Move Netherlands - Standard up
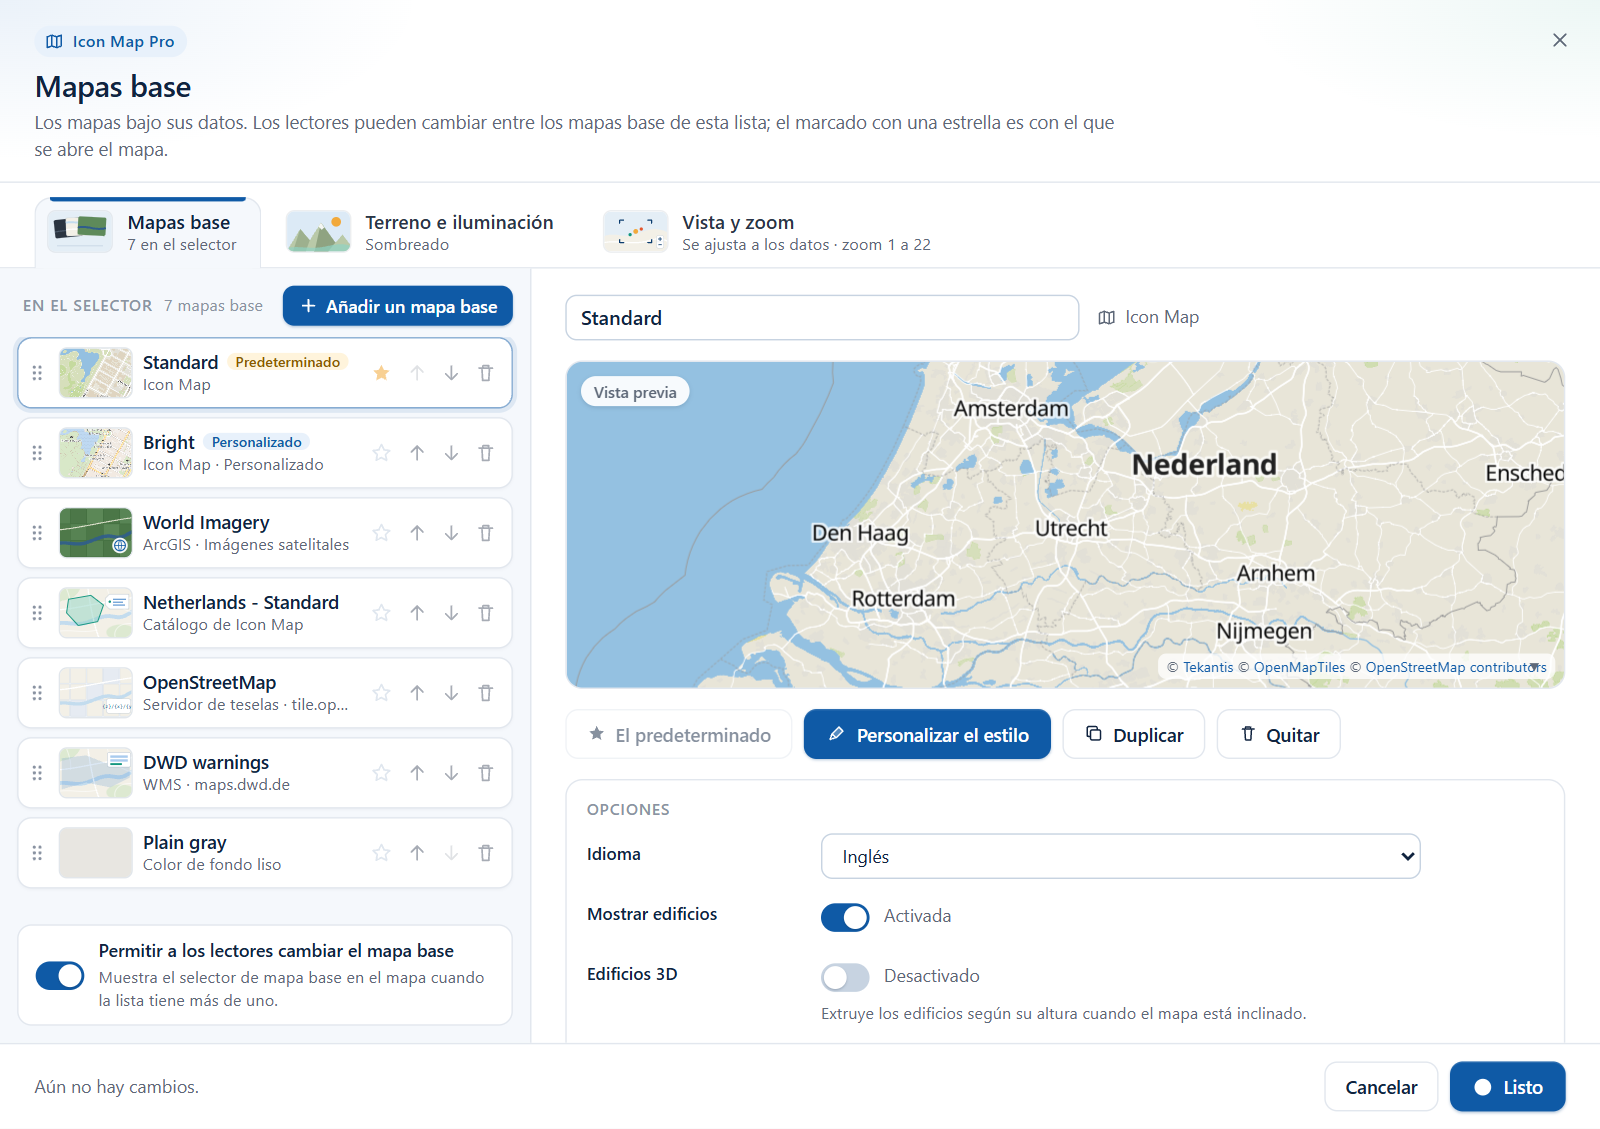Image resolution: width=1600 pixels, height=1129 pixels. 417,613
